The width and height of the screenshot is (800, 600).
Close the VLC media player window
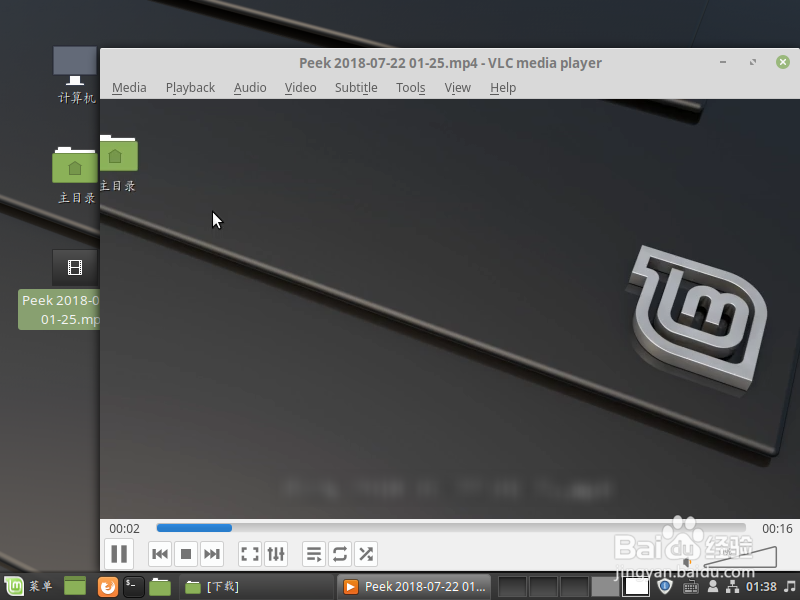tap(783, 62)
